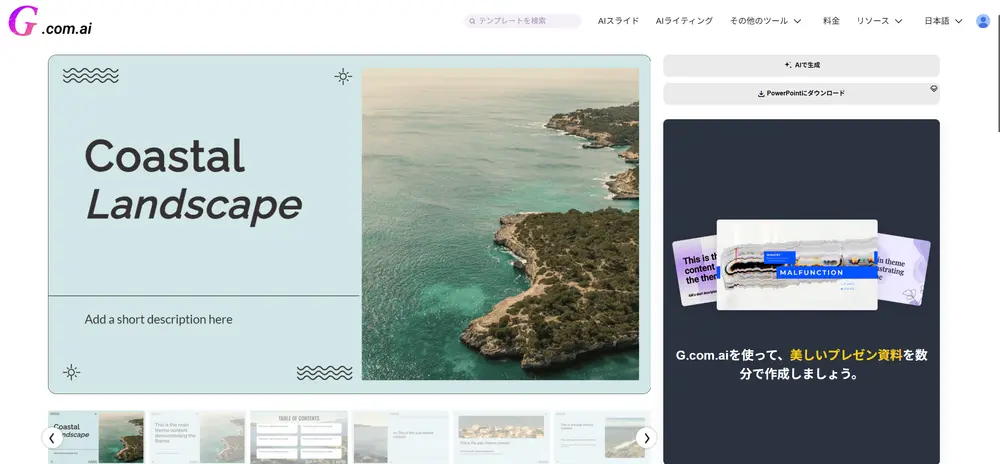The width and height of the screenshot is (1000, 464).
Task: Click the search magnifier icon
Action: pos(473,21)
